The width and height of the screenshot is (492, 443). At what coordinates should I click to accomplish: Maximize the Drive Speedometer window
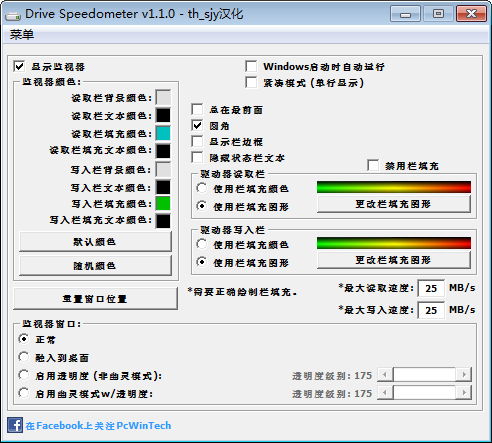[438, 14]
